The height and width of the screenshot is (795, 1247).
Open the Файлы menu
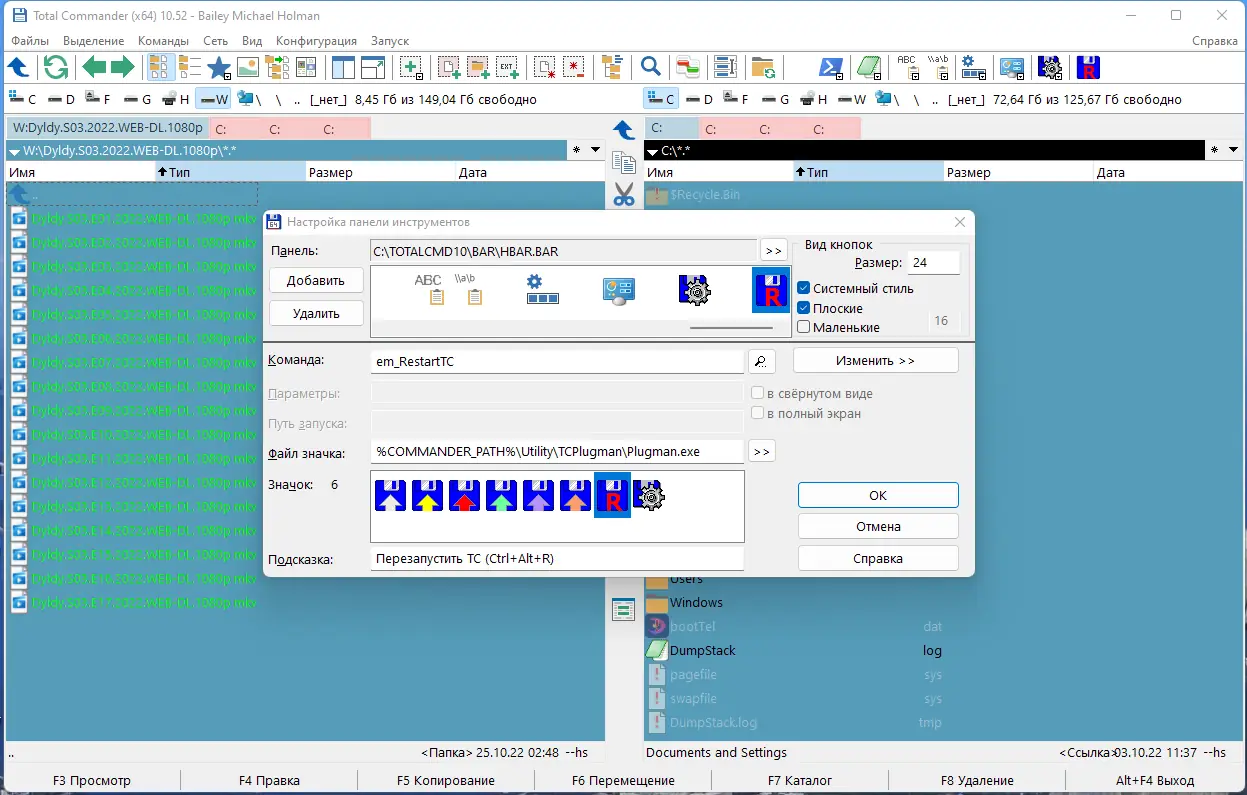tap(30, 41)
